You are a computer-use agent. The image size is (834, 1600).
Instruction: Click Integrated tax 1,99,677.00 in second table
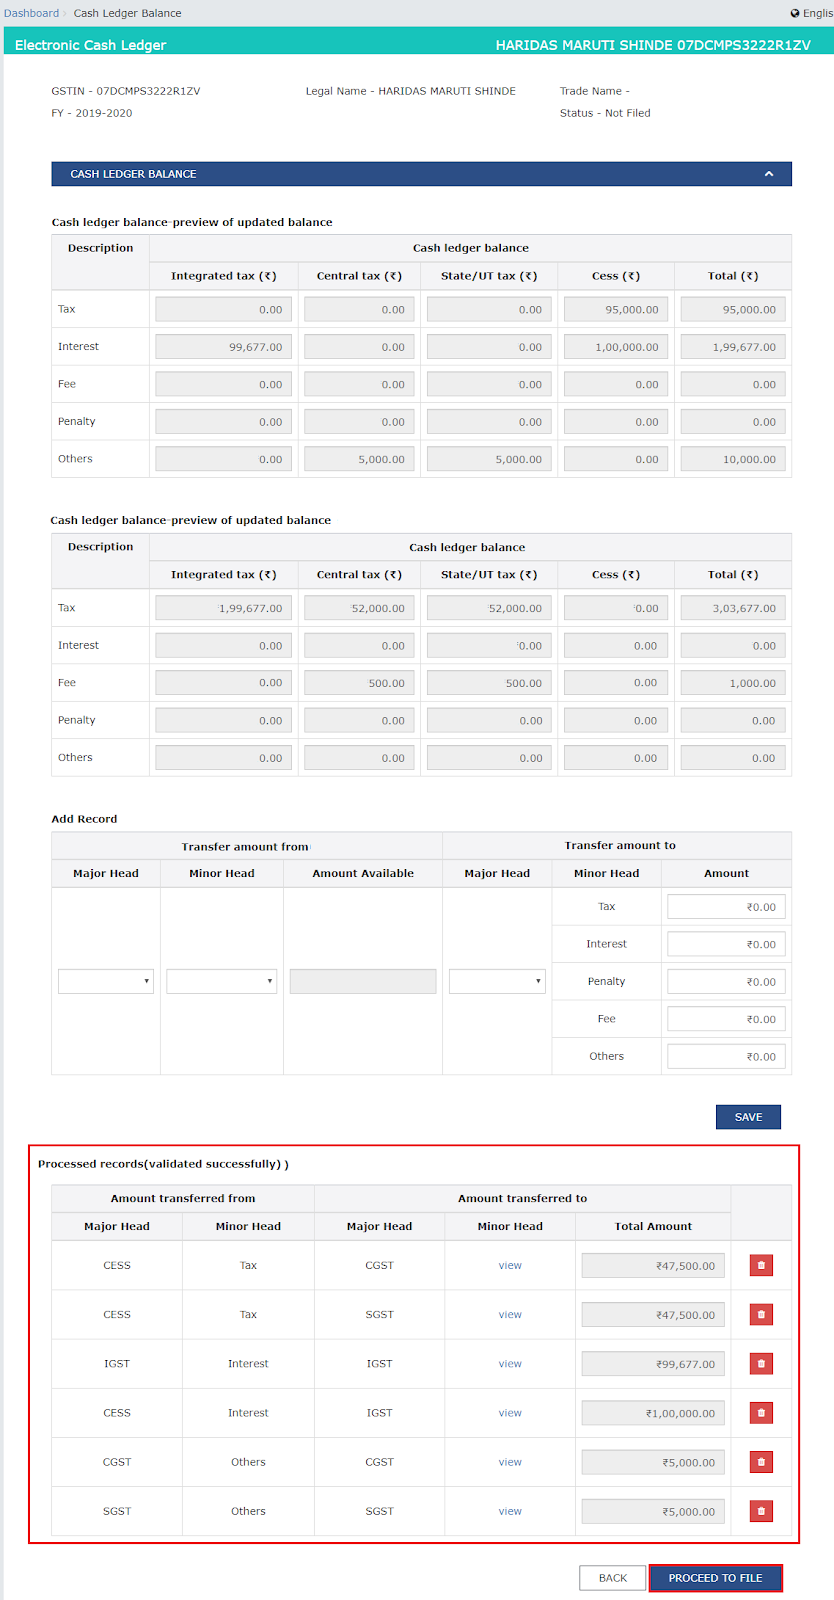tap(223, 608)
